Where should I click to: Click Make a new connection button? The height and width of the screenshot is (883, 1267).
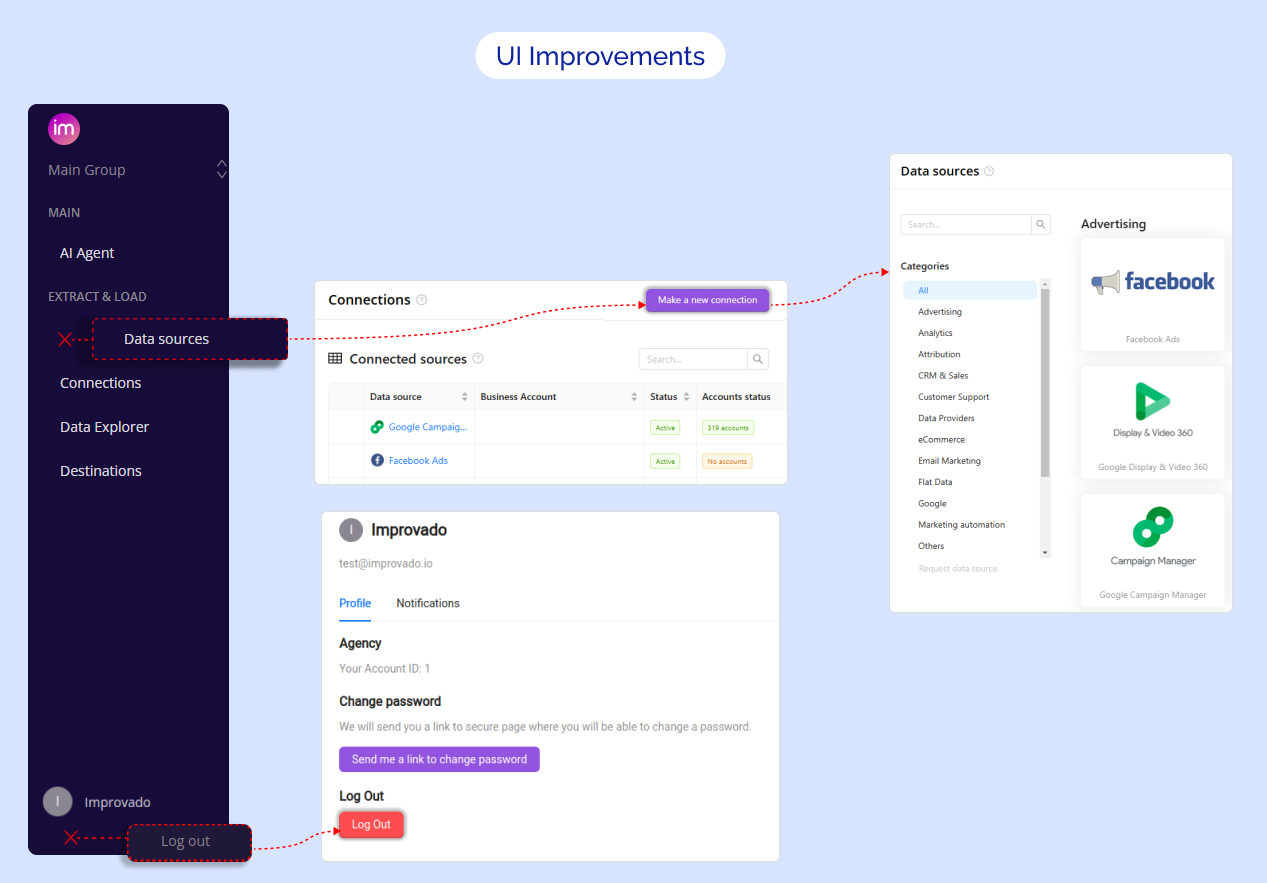point(707,300)
